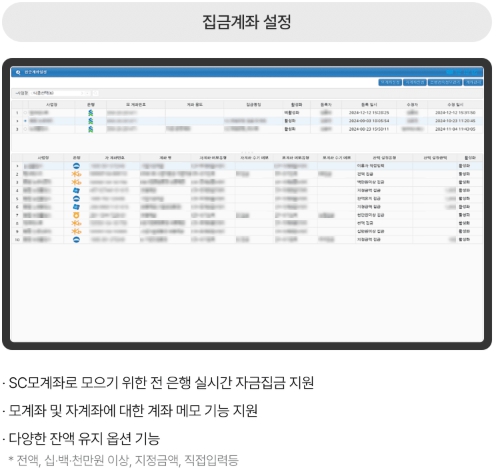Click the leftmost blue button under the title bar
496x470 pixels.
click(x=390, y=82)
